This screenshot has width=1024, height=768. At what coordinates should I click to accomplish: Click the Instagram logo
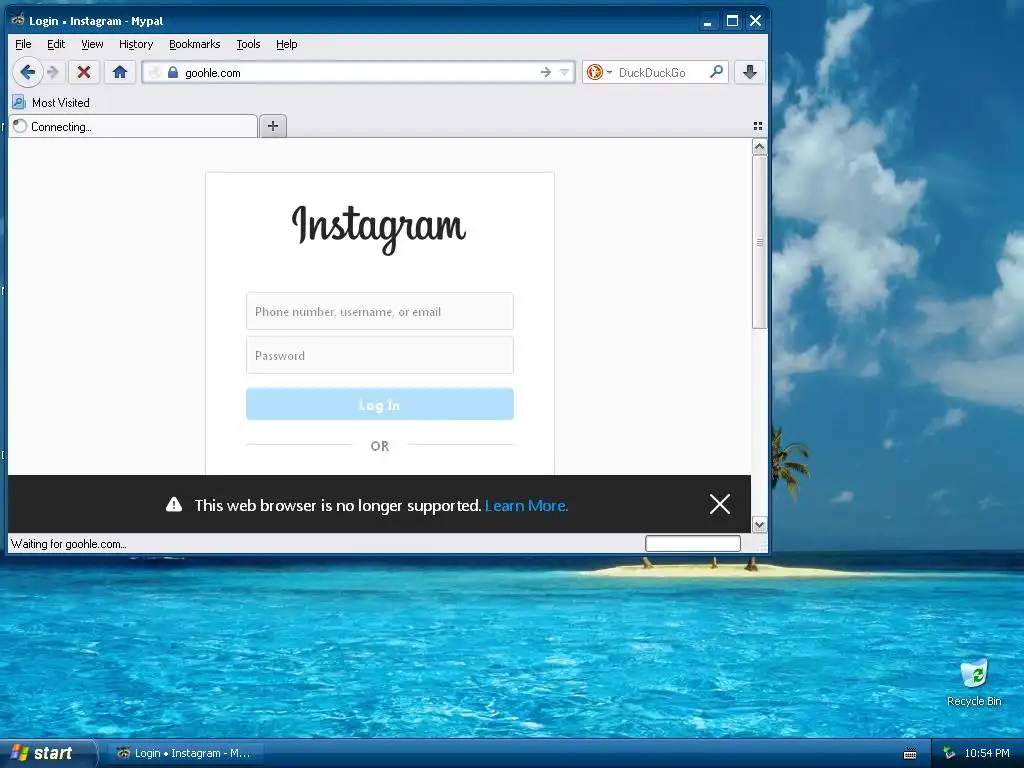[379, 229]
